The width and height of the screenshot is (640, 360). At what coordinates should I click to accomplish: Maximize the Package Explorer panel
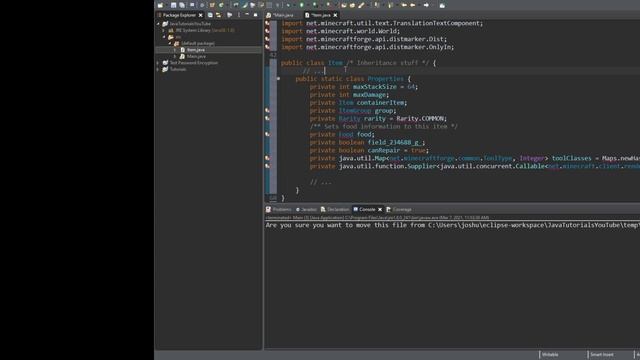pyautogui.click(x=256, y=15)
